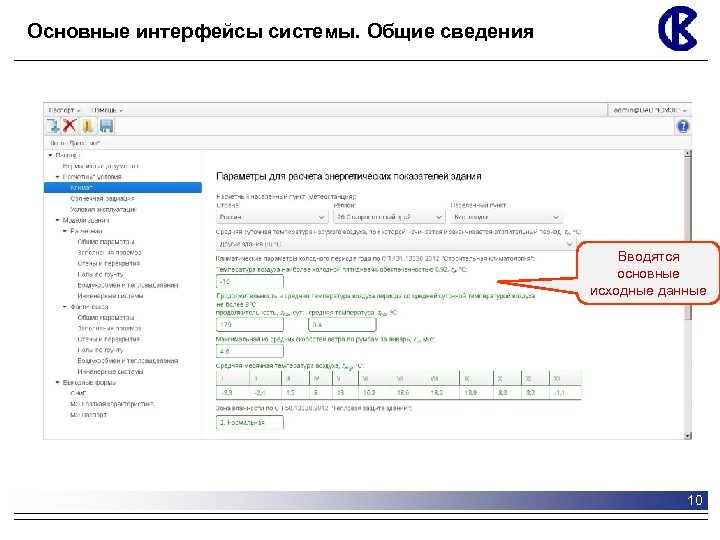The image size is (720, 540).
Task: Open Инженерные системы under Фактическая
Action: pyautogui.click(x=110, y=372)
